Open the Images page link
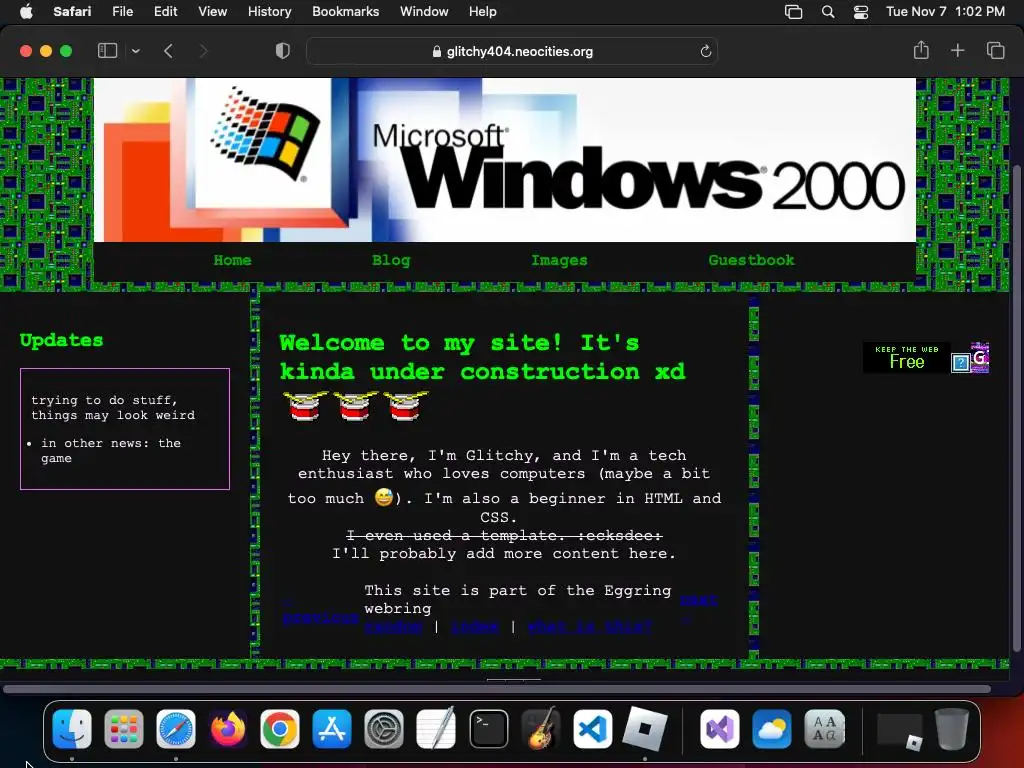This screenshot has width=1024, height=768. pyautogui.click(x=559, y=260)
